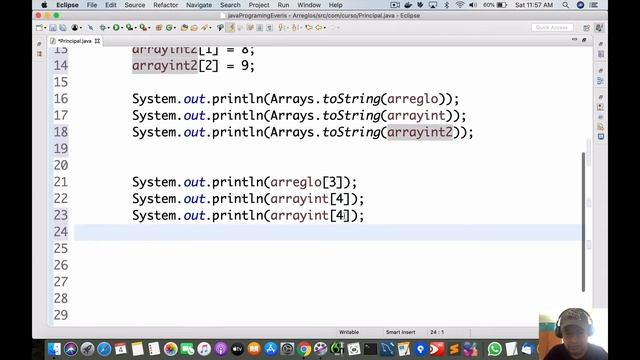Click the Back navigation arrow icon
640x360 pixels.
[319, 28]
